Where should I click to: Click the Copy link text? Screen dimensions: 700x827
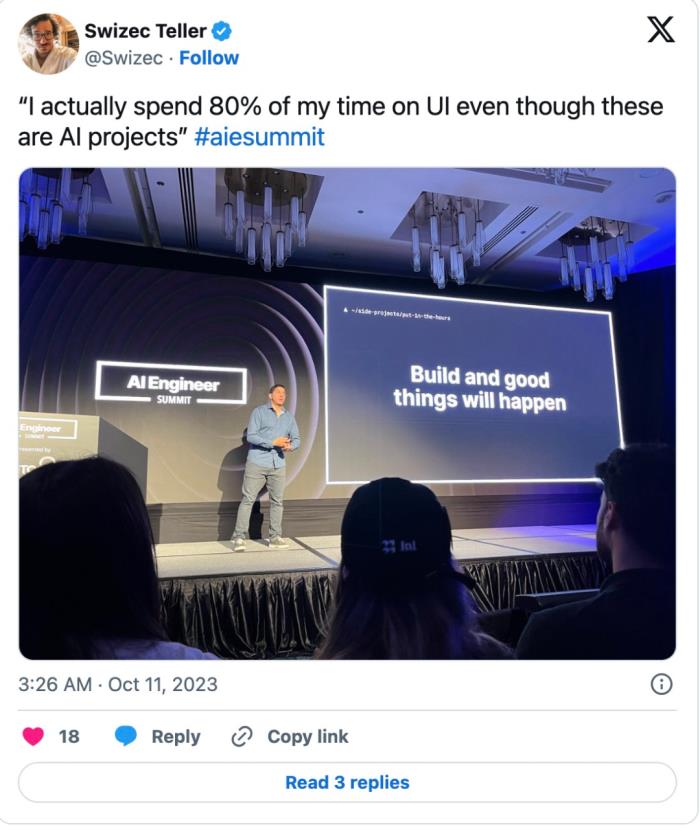pyautogui.click(x=308, y=736)
